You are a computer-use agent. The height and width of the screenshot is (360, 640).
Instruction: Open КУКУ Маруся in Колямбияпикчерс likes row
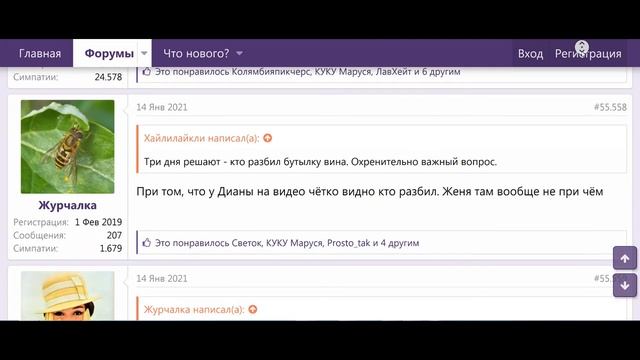pos(343,72)
